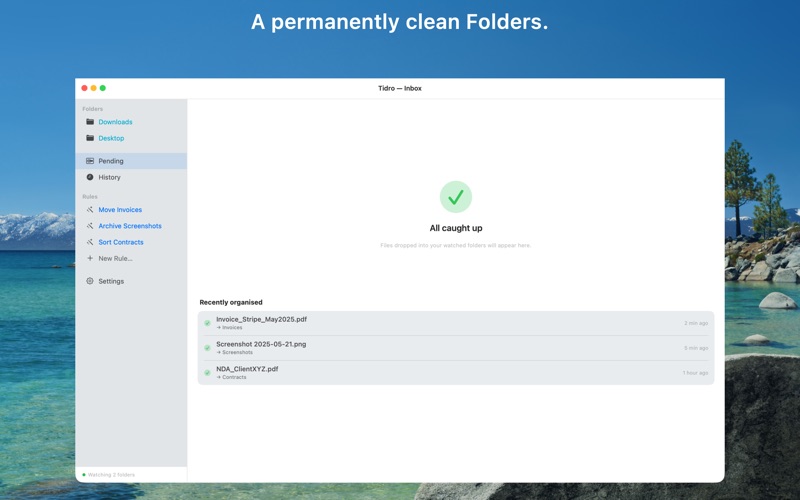Select Desktop in the Folders list
Image resolution: width=800 pixels, height=500 pixels.
[111, 138]
